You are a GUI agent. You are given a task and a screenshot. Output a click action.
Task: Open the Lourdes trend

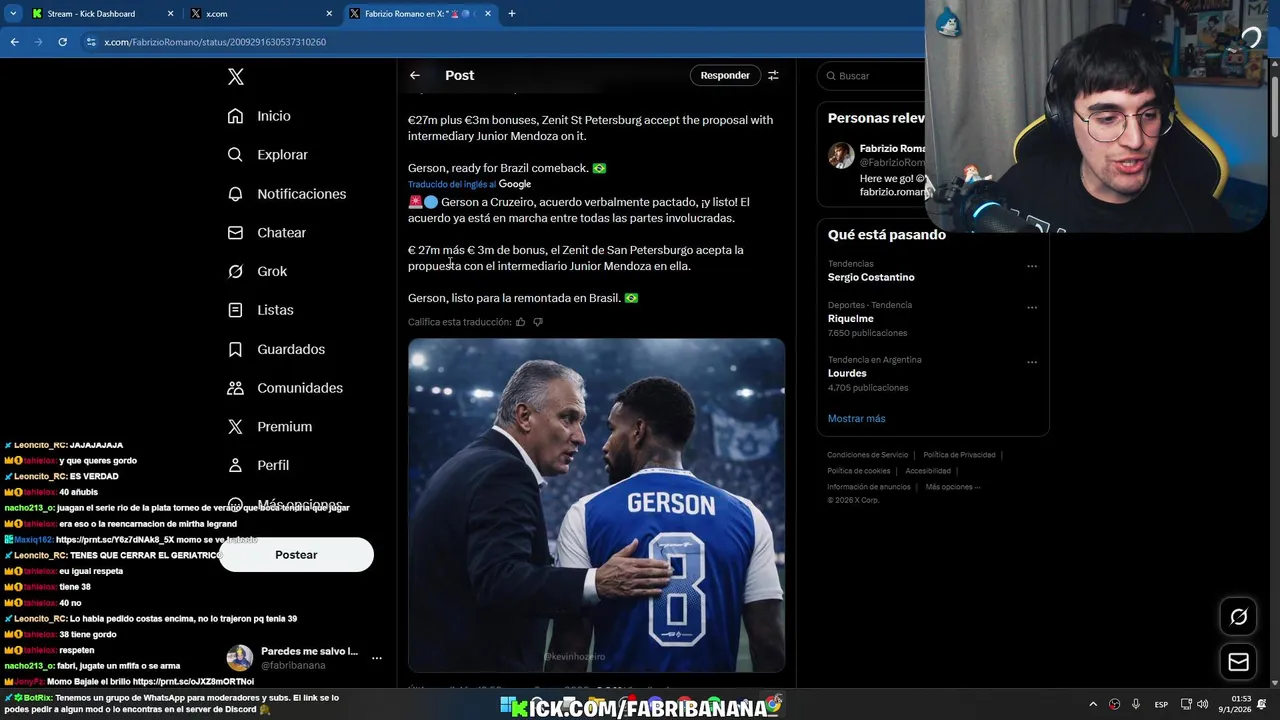coord(847,373)
